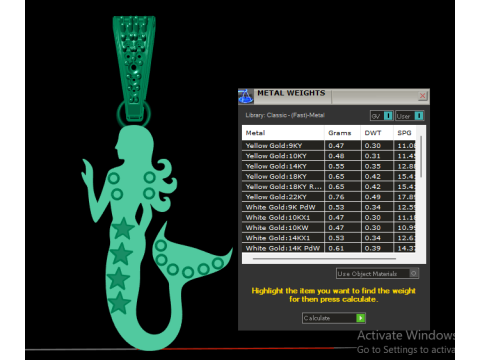480x360 pixels.
Task: Sort by the Metal column header
Action: click(x=283, y=133)
